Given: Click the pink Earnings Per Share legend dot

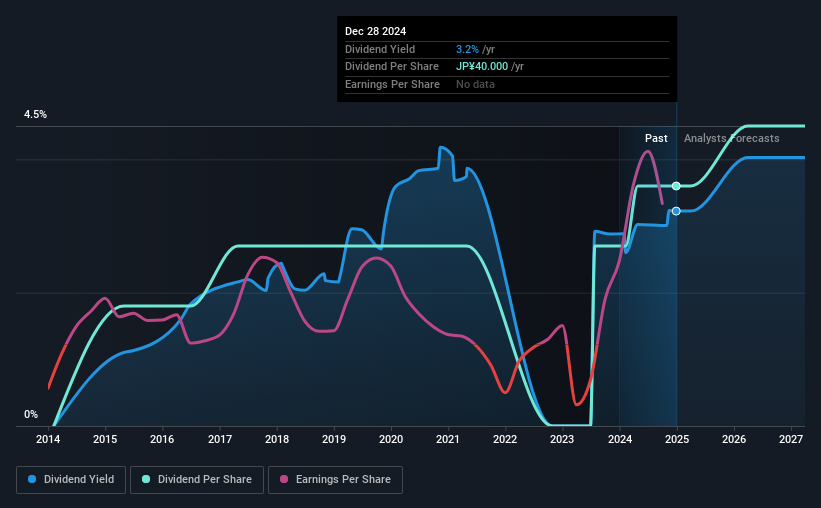Looking at the screenshot, I should (x=284, y=479).
